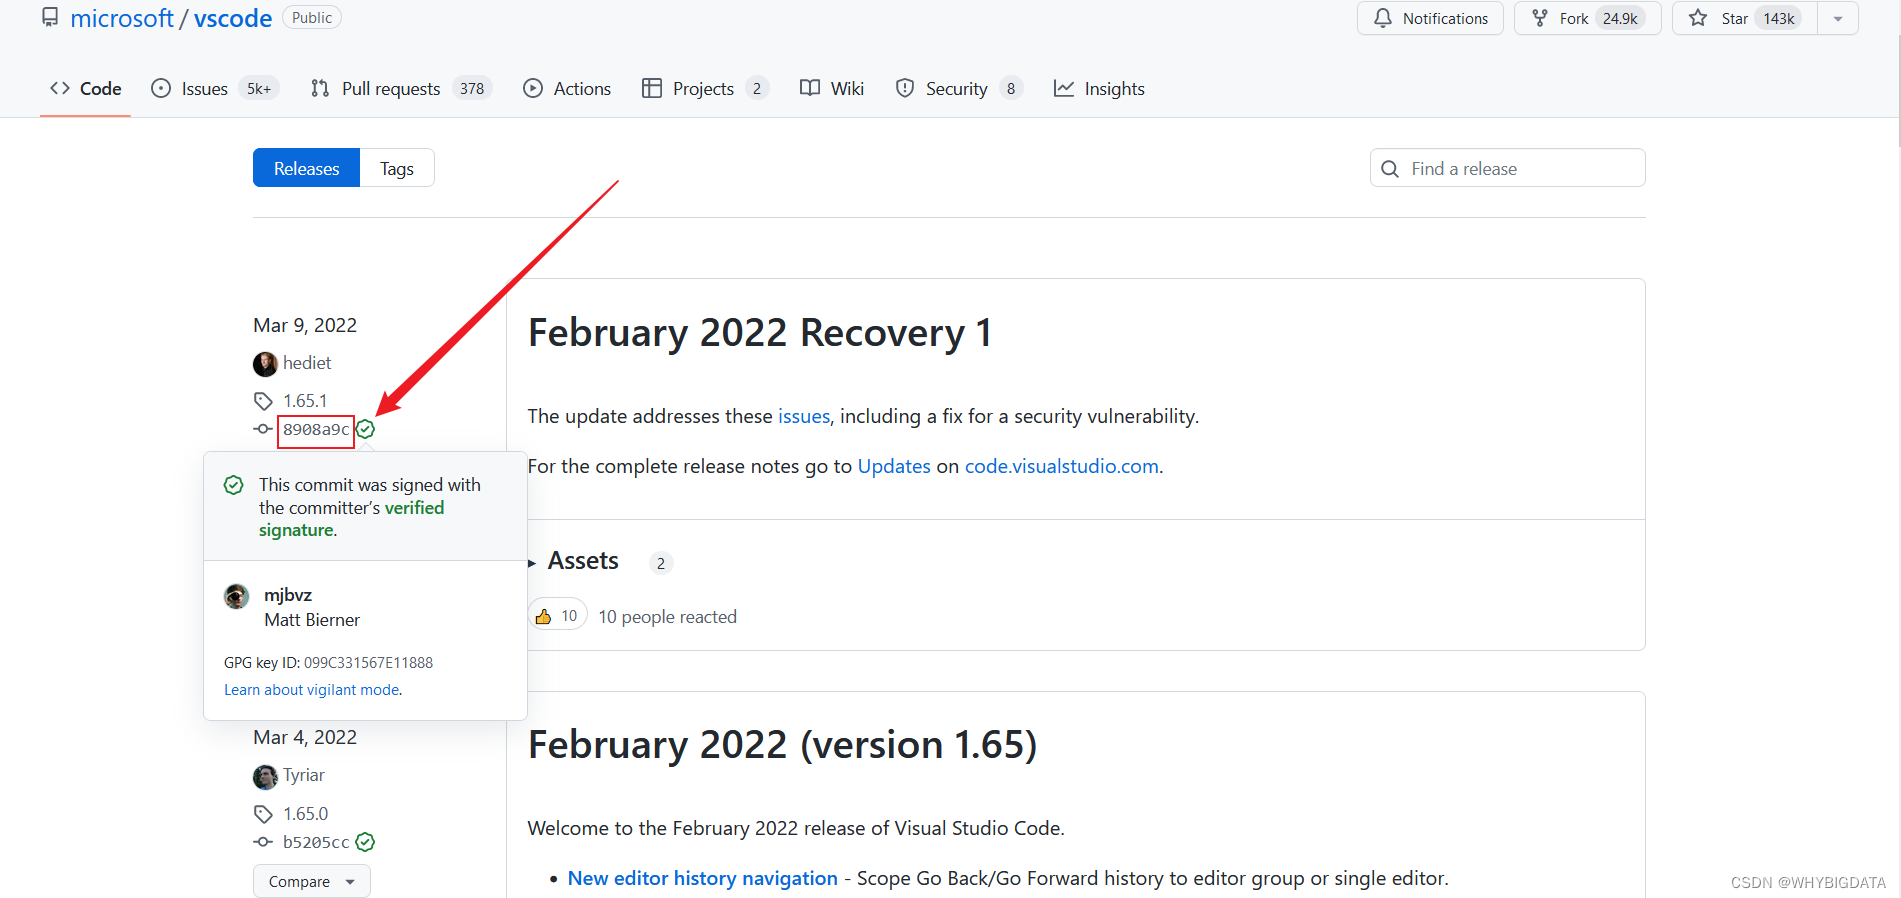Screen dimensions: 1901x898
Task: Open the Star lists dropdown arrow
Action: click(x=1838, y=18)
